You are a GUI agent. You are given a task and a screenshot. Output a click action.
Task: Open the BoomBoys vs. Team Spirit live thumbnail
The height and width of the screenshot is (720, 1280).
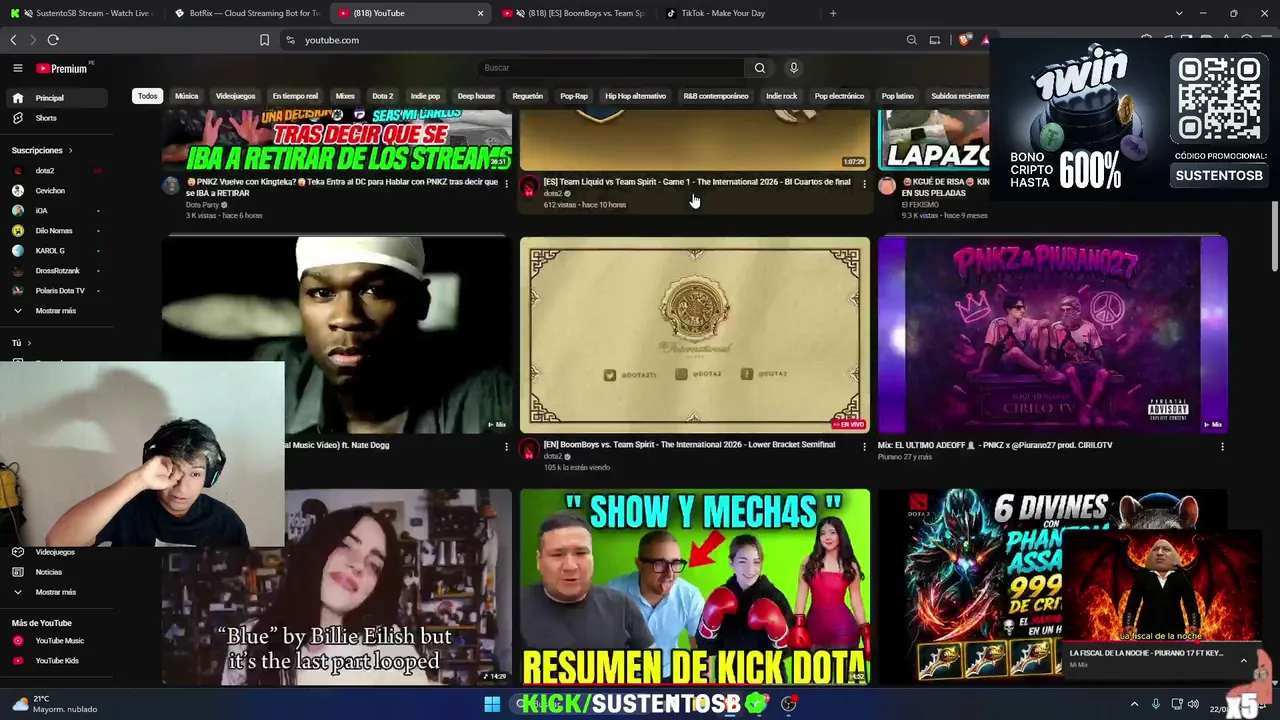tap(695, 335)
